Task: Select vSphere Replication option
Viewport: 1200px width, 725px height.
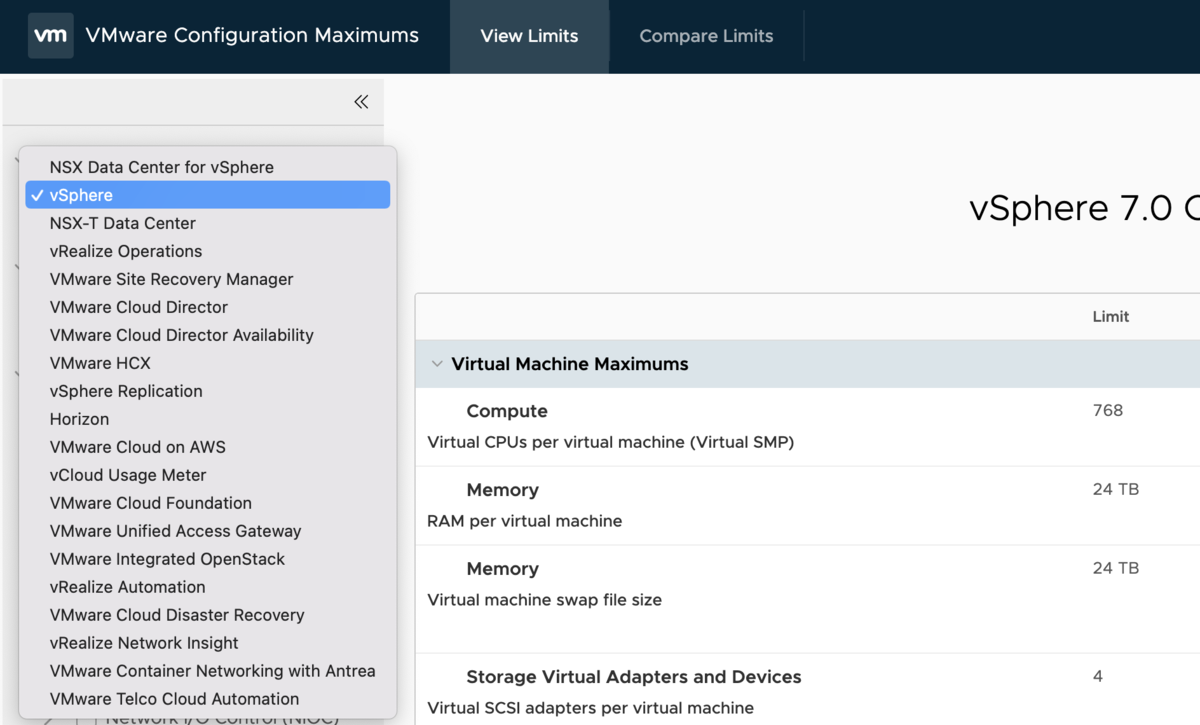Action: point(208,391)
